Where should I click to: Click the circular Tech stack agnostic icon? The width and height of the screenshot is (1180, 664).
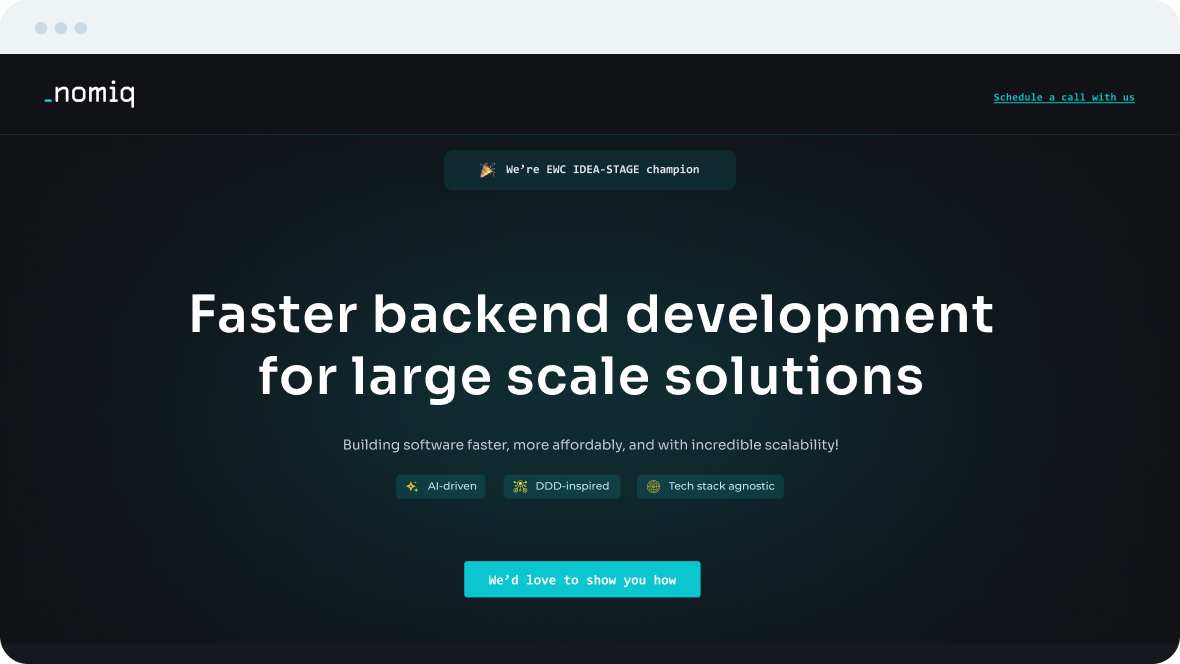pyautogui.click(x=653, y=487)
